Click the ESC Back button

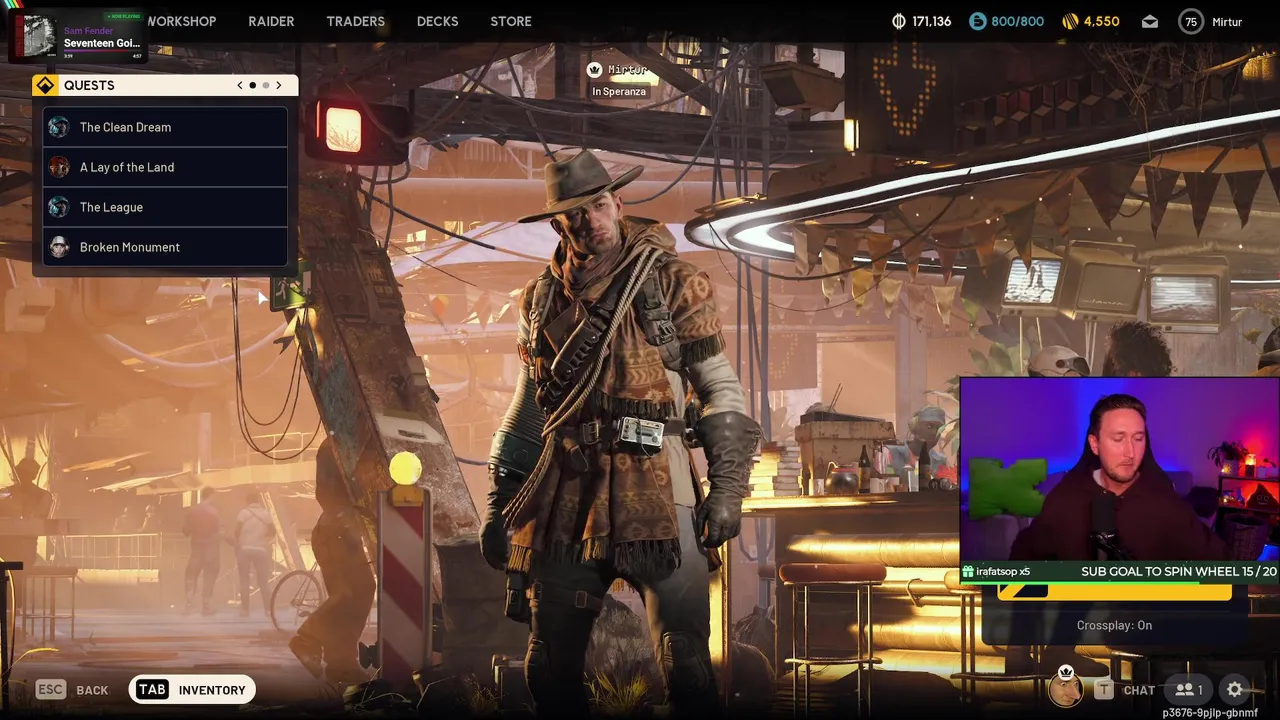pyautogui.click(x=72, y=689)
